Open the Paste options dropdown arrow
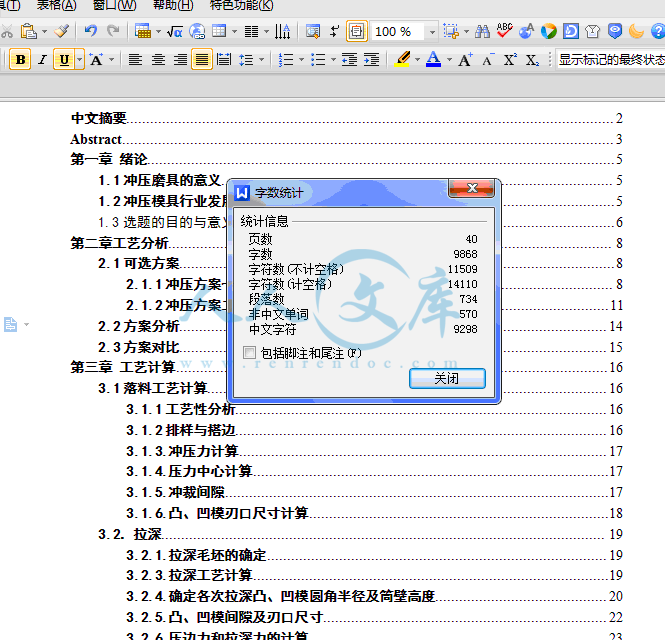The width and height of the screenshot is (665, 640). point(45,31)
